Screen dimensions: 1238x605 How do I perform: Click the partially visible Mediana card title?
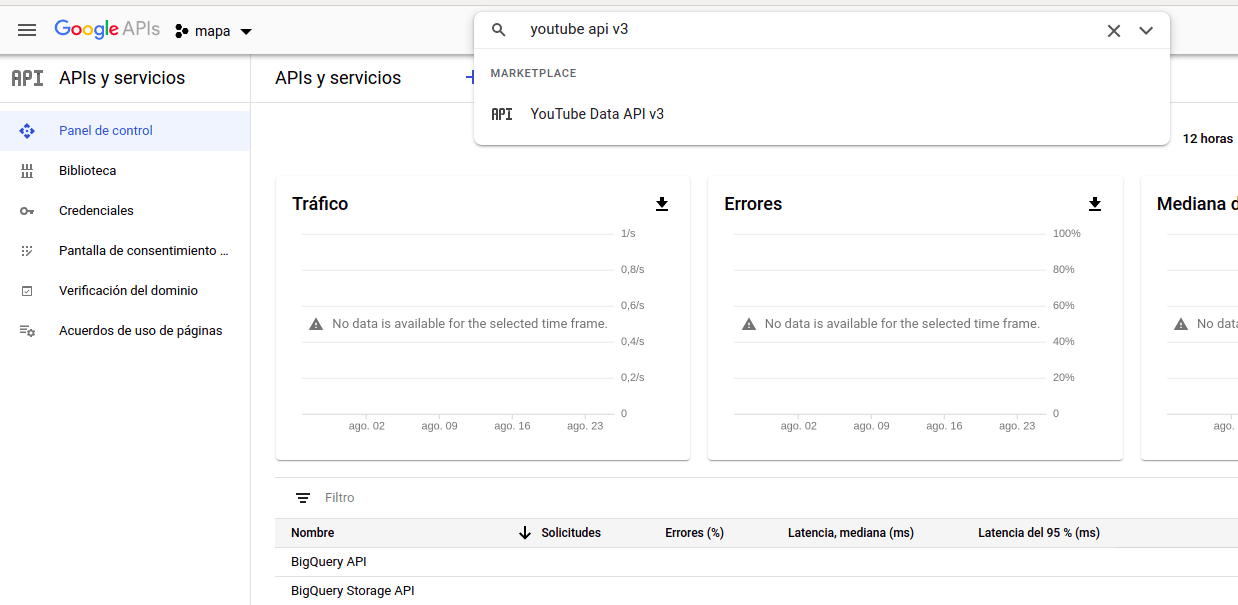(x=1197, y=204)
